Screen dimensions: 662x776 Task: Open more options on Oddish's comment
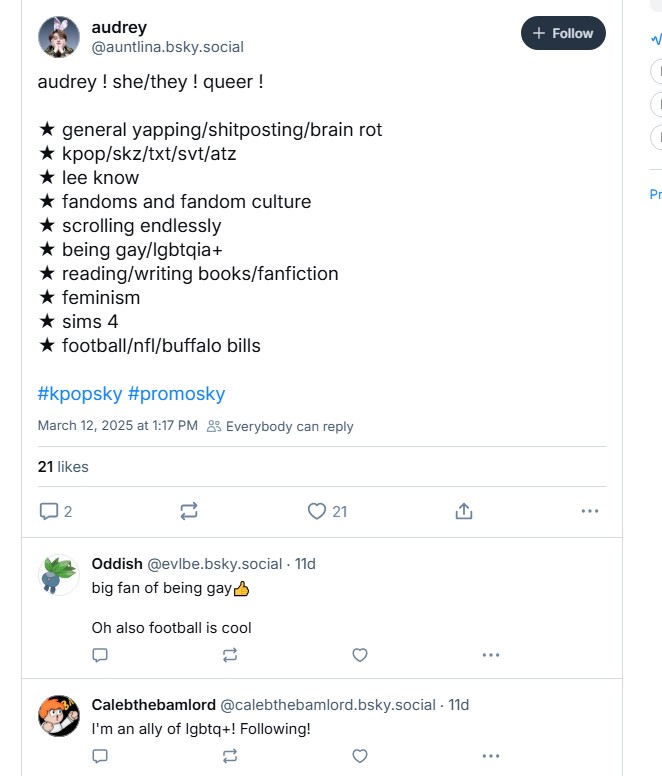point(490,655)
